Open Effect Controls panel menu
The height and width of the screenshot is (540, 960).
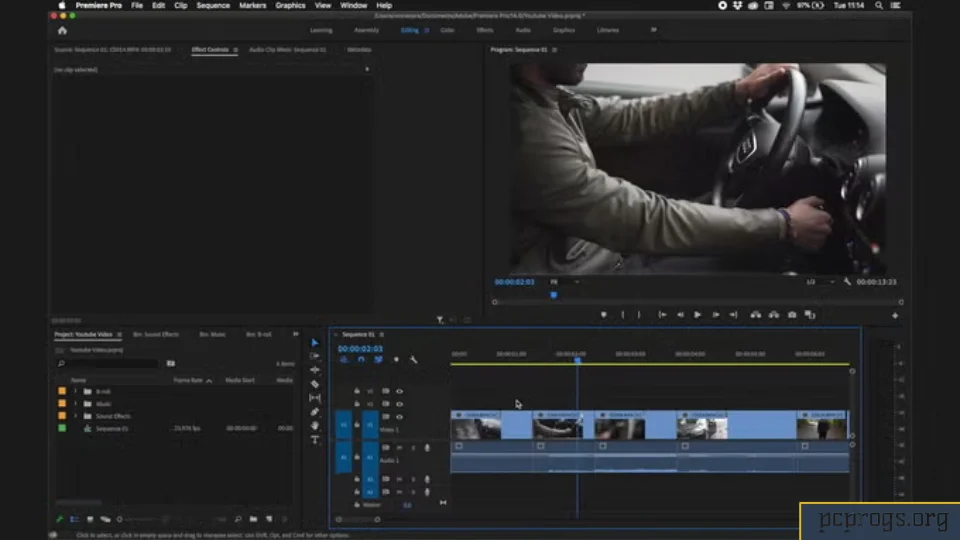(236, 50)
